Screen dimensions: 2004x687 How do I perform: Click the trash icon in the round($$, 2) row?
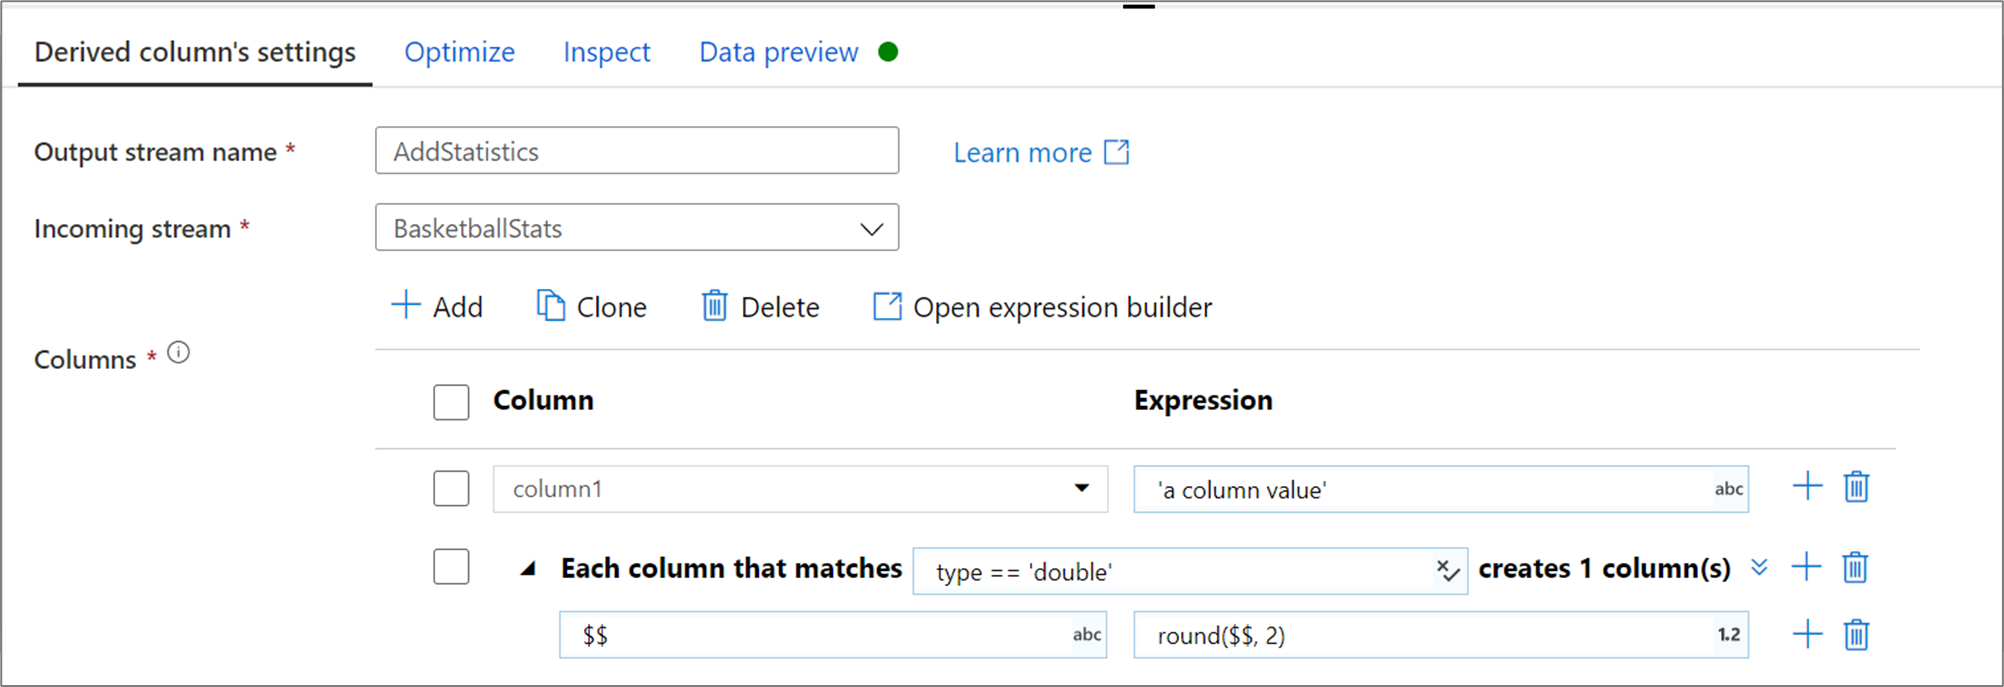click(x=1856, y=634)
